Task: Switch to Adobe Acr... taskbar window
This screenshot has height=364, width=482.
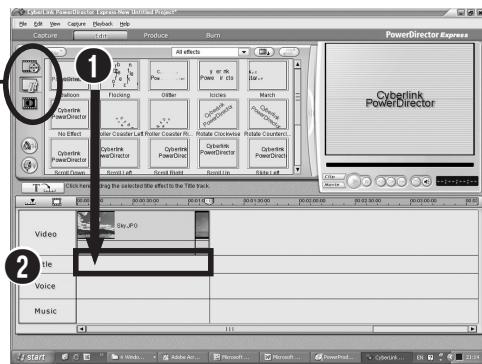Action: pos(183,357)
